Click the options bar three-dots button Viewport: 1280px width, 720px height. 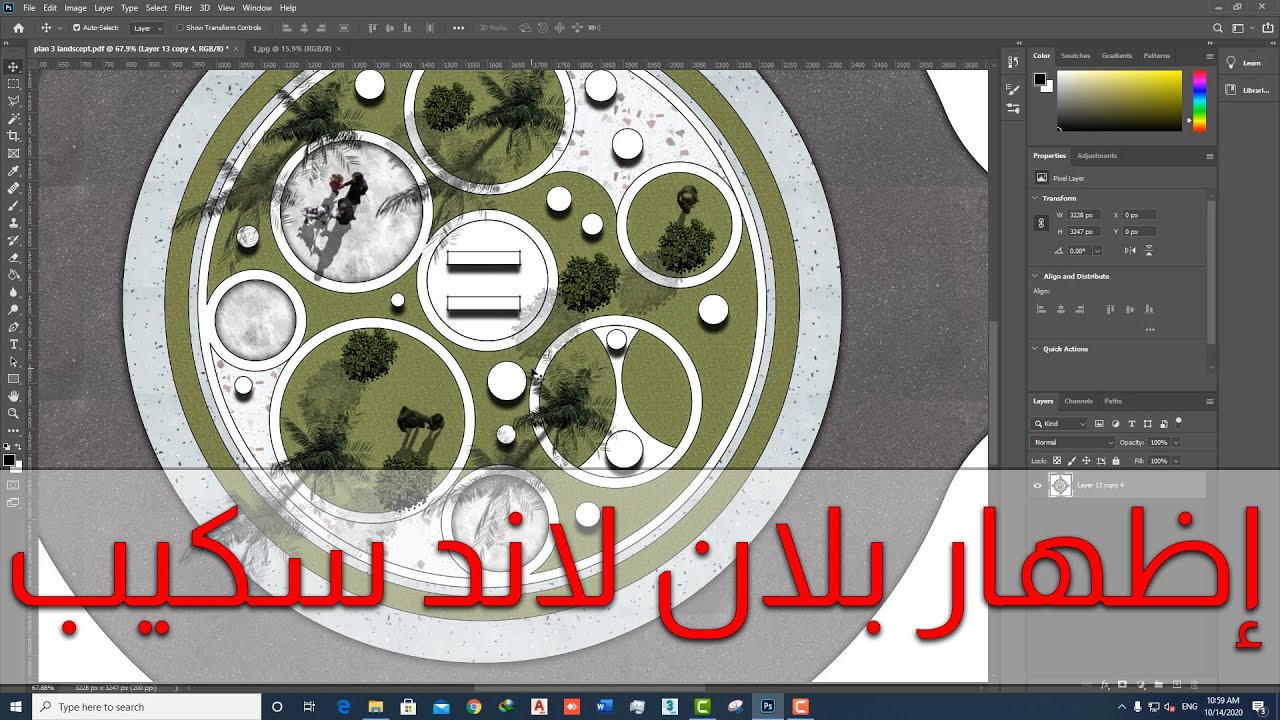[x=458, y=28]
